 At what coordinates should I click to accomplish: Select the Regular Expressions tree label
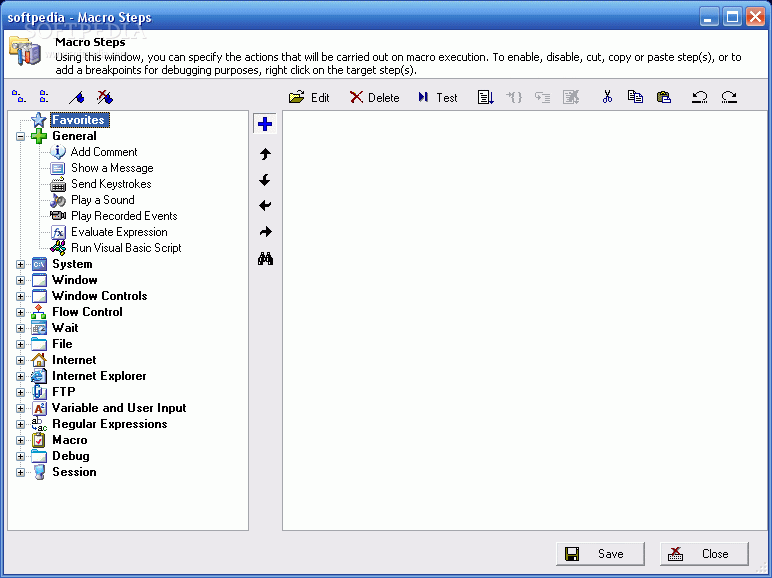109,424
